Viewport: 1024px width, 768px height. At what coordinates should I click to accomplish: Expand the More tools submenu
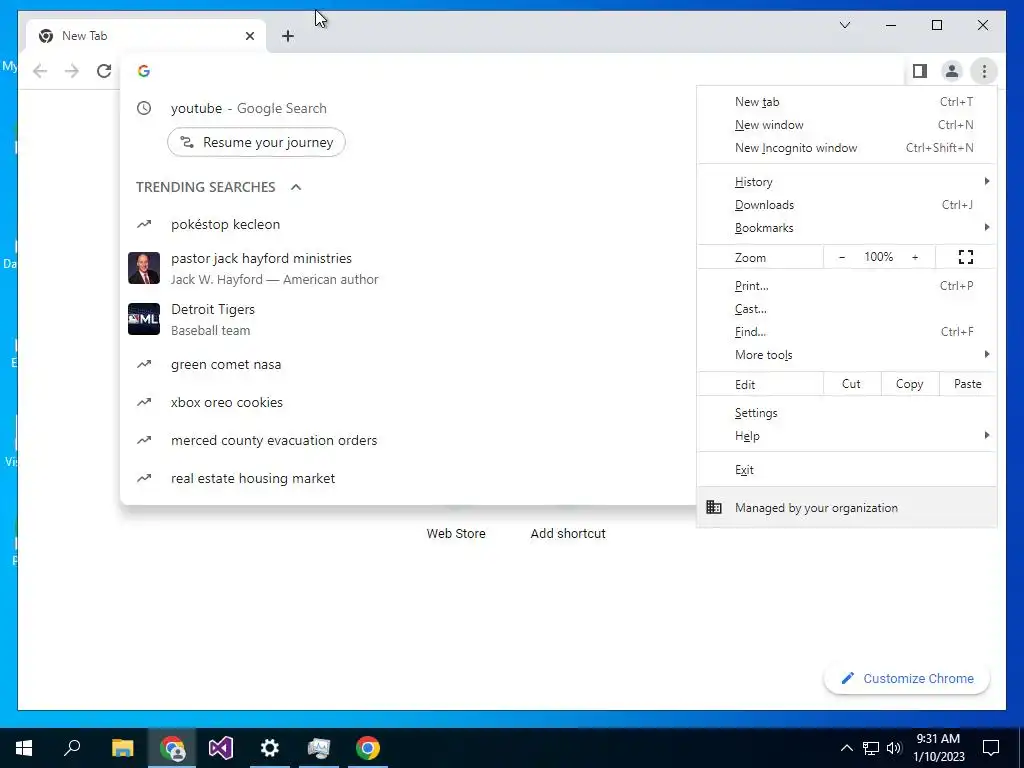tap(847, 355)
